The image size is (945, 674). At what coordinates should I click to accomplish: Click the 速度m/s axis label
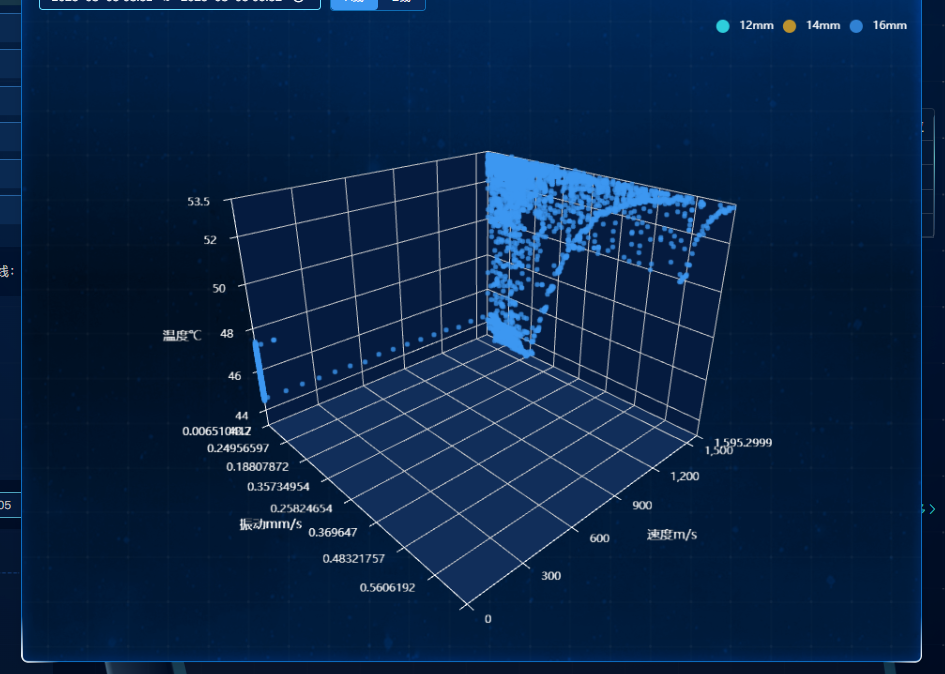[671, 533]
